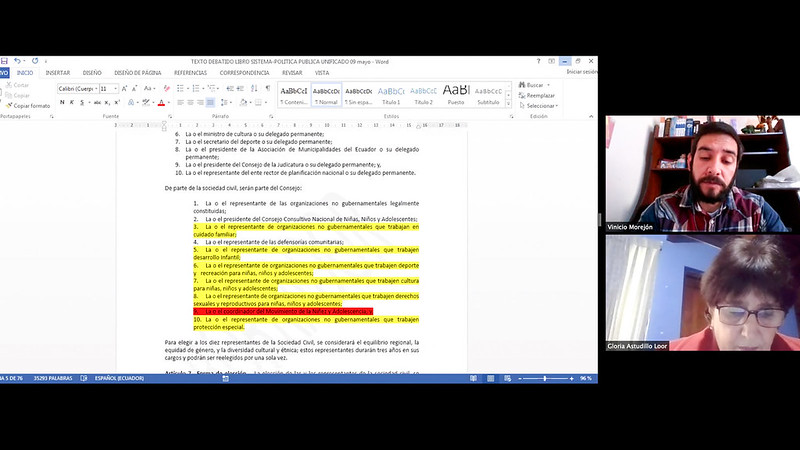Screen dimensions: 800x450
Task: Open the Fuente dialog launcher
Action: [x=169, y=116]
